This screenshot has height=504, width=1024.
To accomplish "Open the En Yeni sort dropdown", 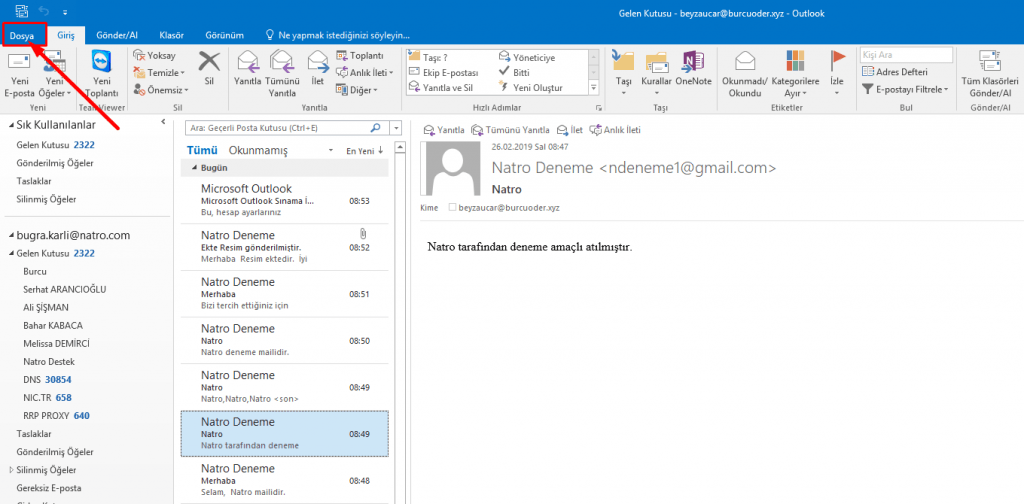I will tap(364, 151).
